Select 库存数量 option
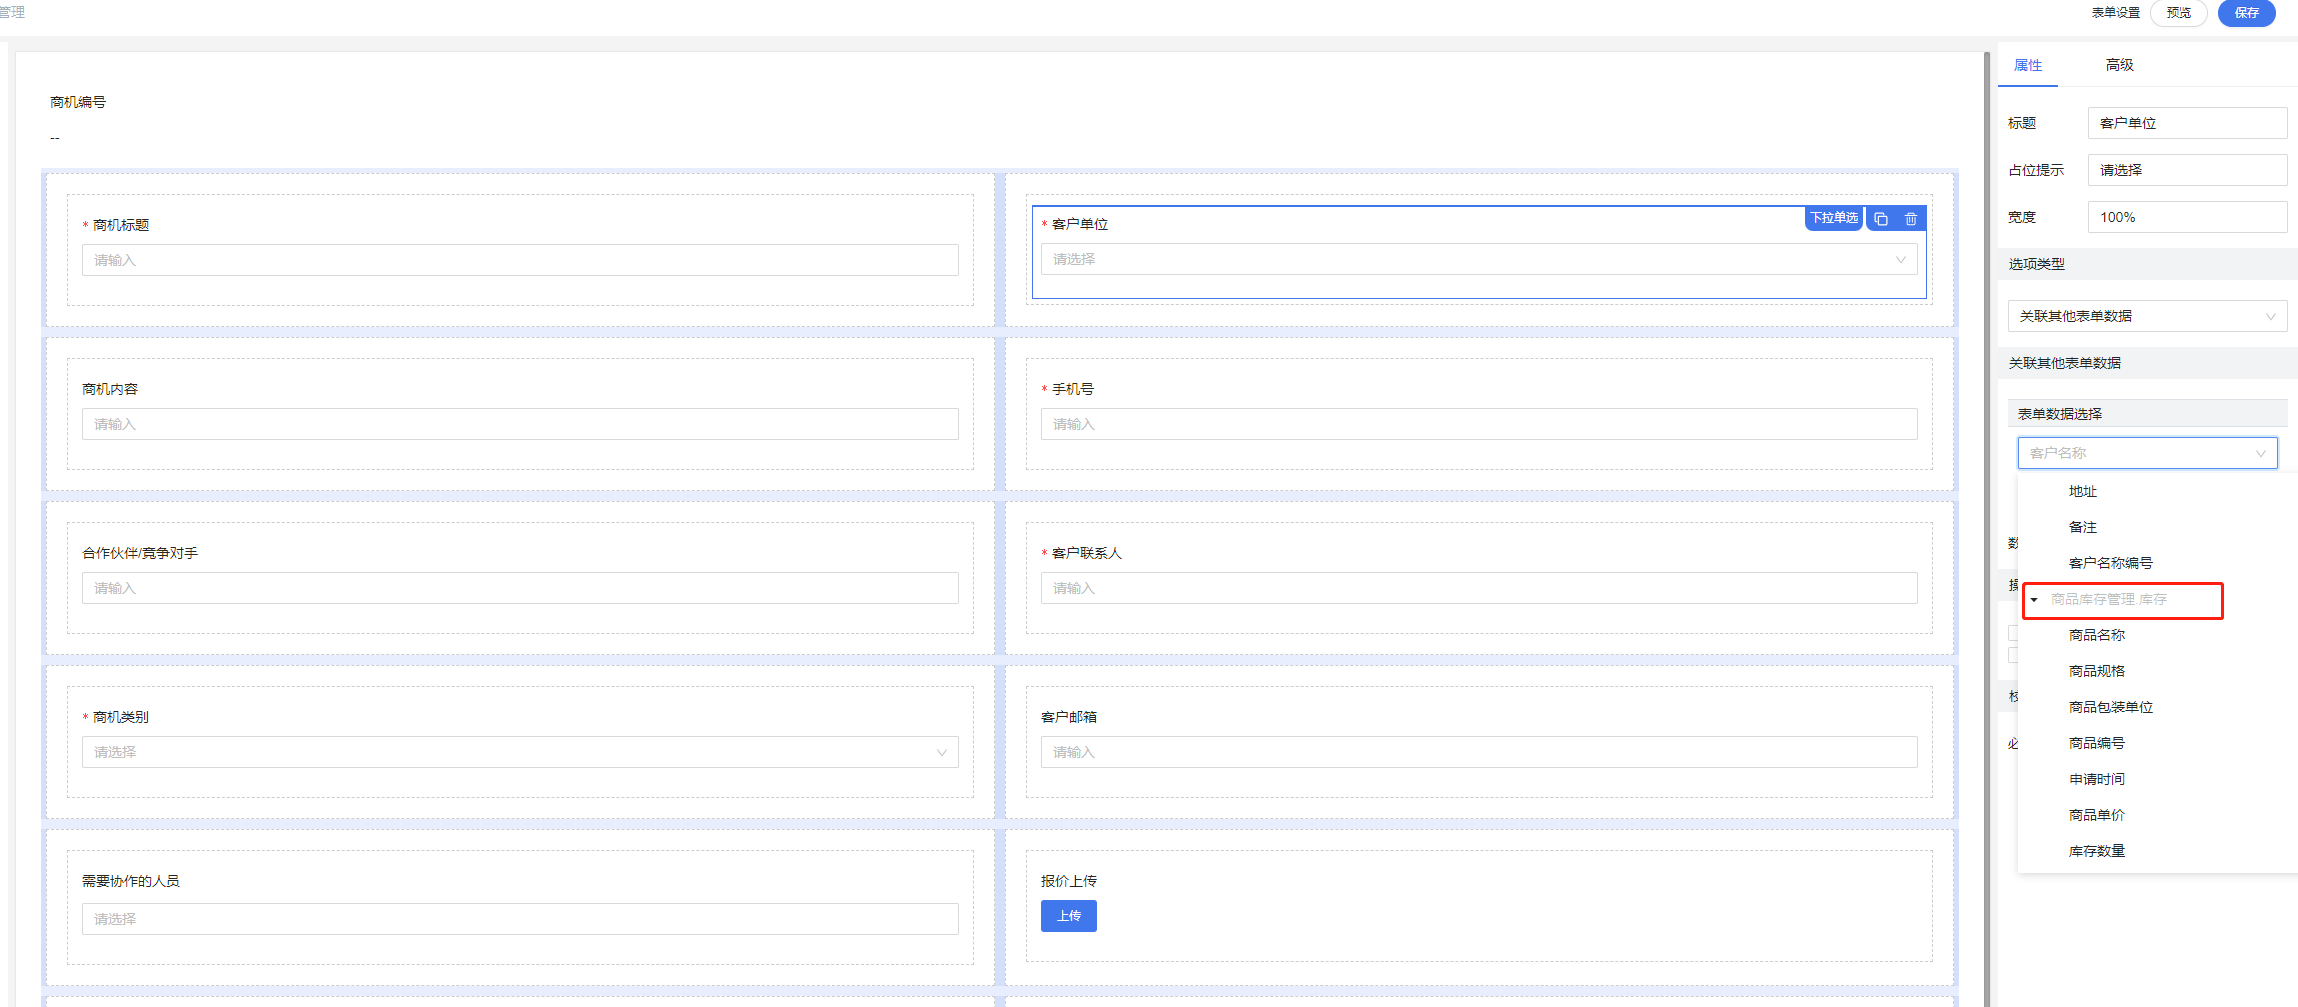This screenshot has width=2298, height=1007. click(2097, 852)
